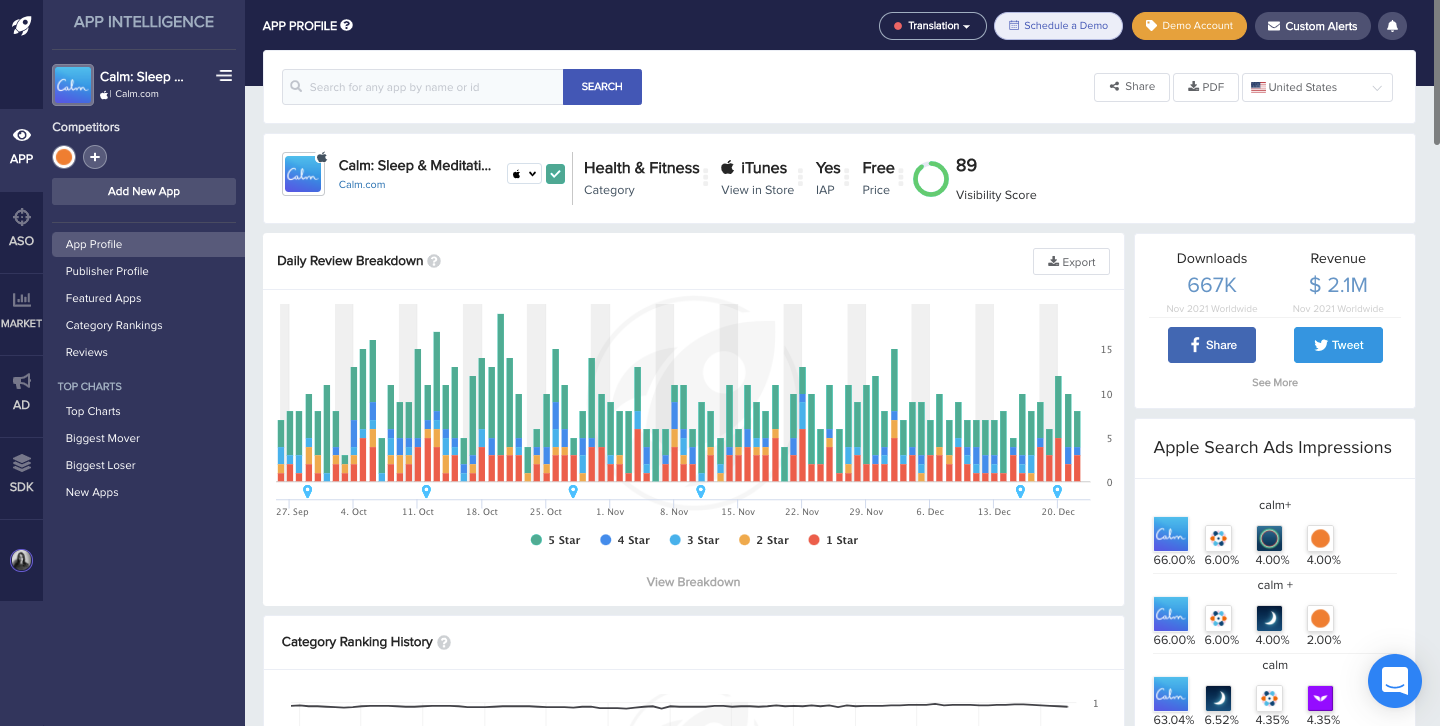Viewport: 1440px width, 726px height.
Task: Toggle the 1 Star series in the legend
Action: 834,540
